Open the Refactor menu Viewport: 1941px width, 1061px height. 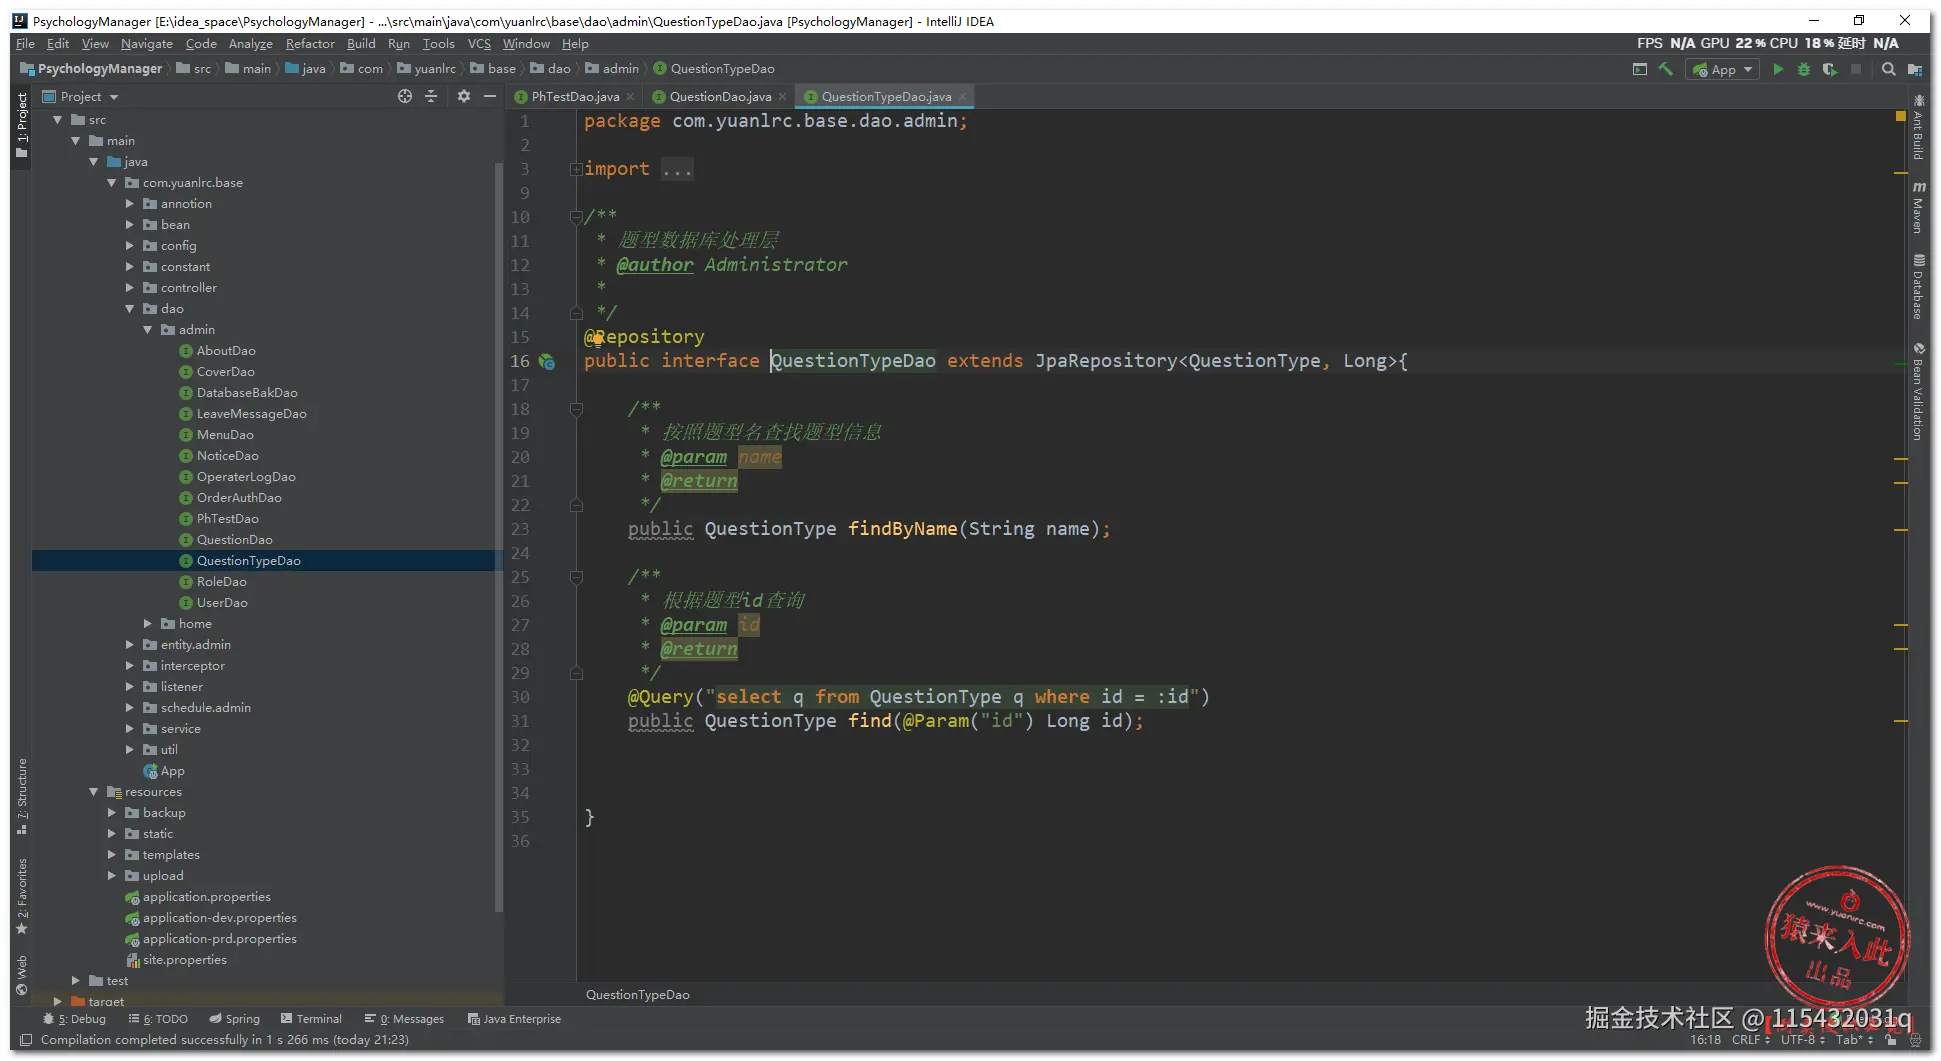pyautogui.click(x=310, y=43)
